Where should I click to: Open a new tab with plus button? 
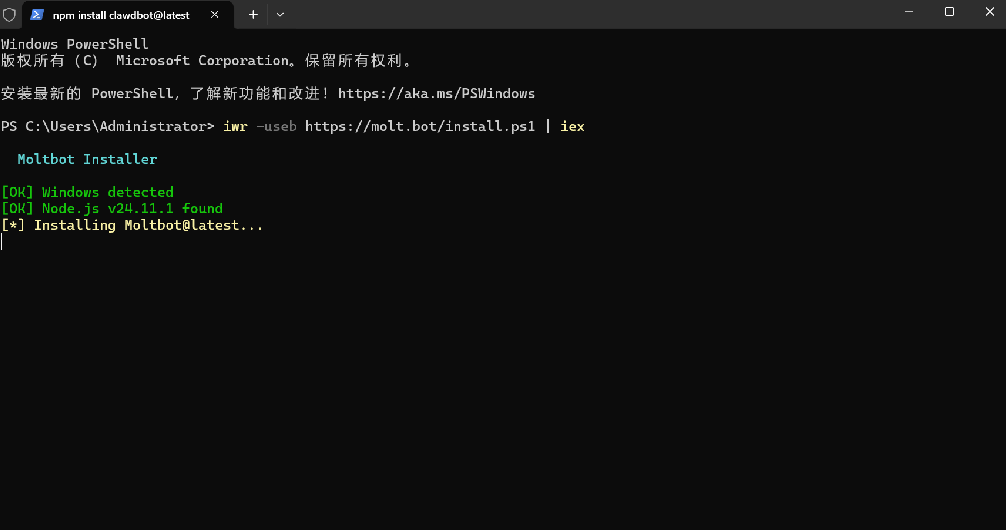point(253,15)
